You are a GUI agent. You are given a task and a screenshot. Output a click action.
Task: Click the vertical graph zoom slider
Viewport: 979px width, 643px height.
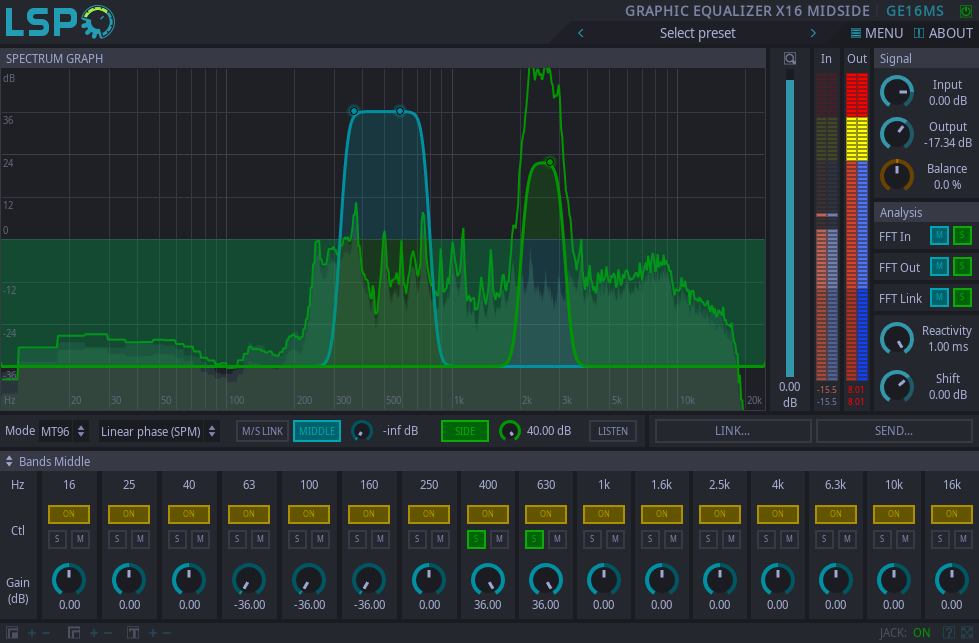click(790, 225)
